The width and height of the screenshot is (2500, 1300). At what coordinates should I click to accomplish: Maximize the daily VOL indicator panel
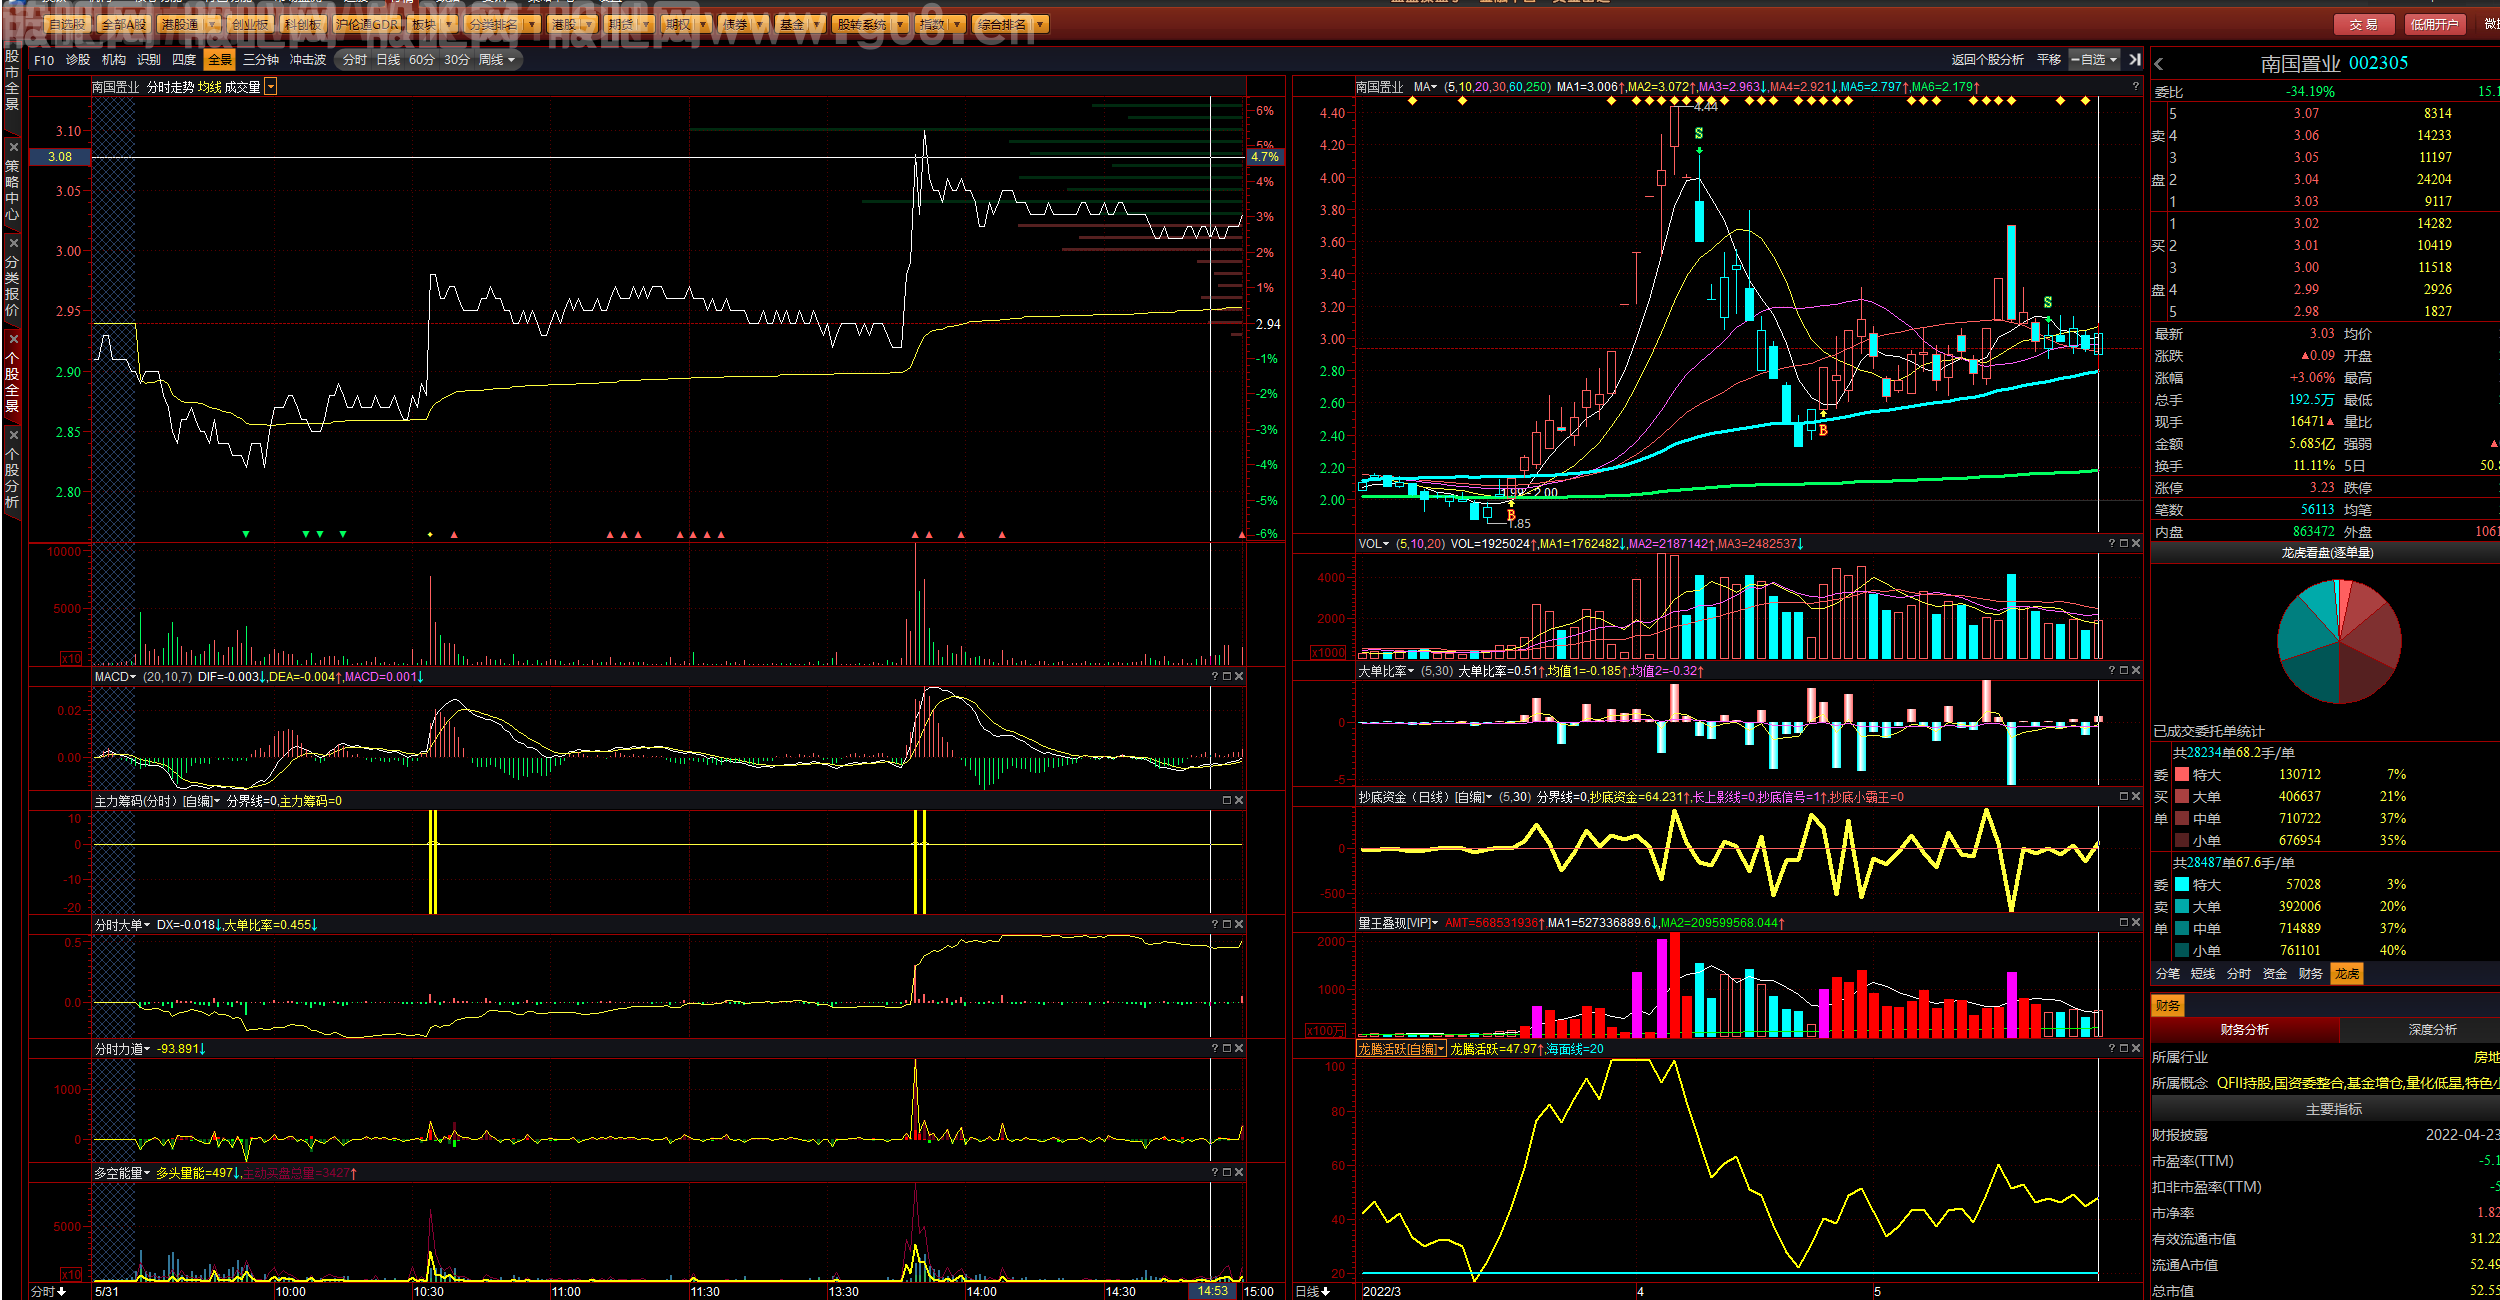point(2124,544)
